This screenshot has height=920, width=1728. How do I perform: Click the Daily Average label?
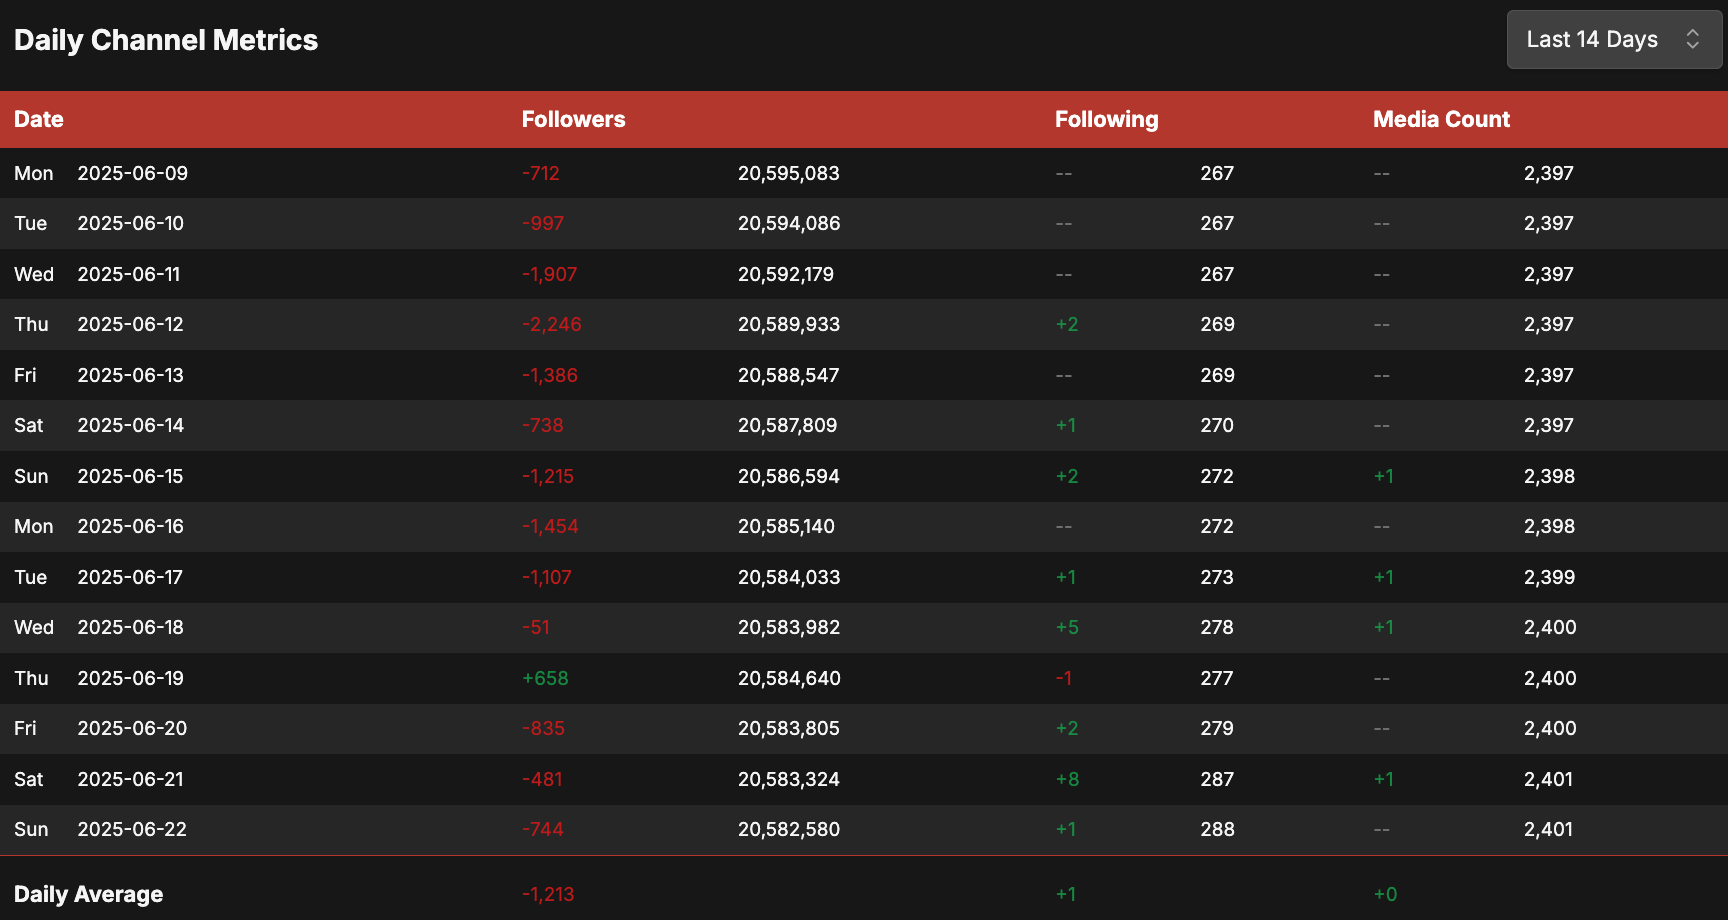tap(88, 895)
